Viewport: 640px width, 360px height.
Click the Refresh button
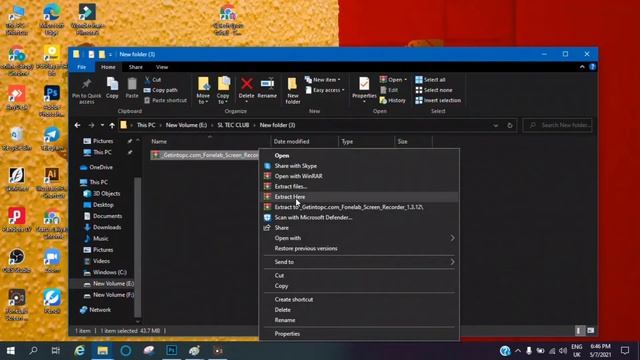[x=509, y=125]
